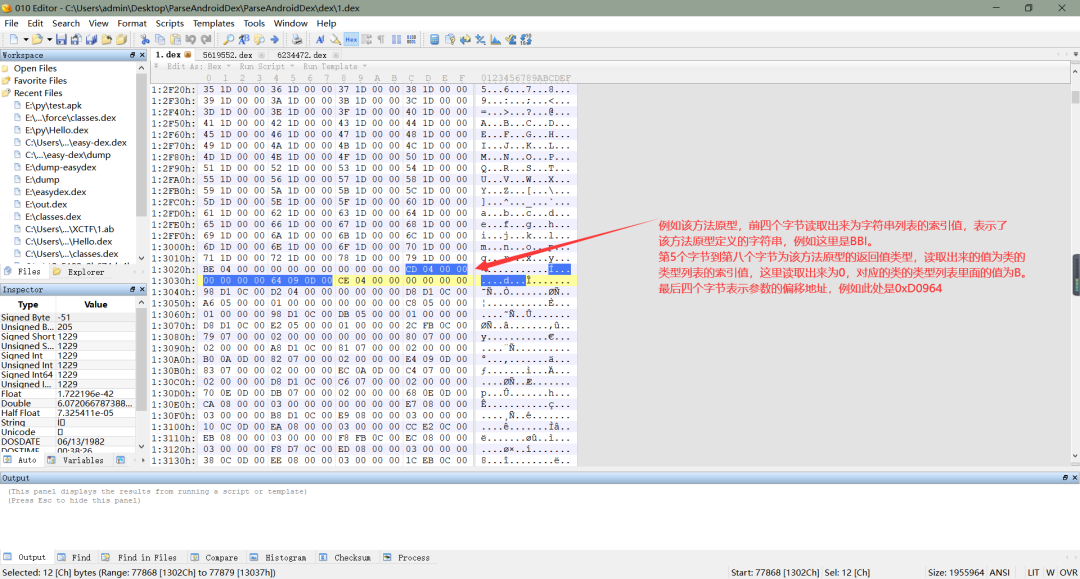The height and width of the screenshot is (579, 1080).
Task: Select the Recent Files workspace item
Action: 38,93
